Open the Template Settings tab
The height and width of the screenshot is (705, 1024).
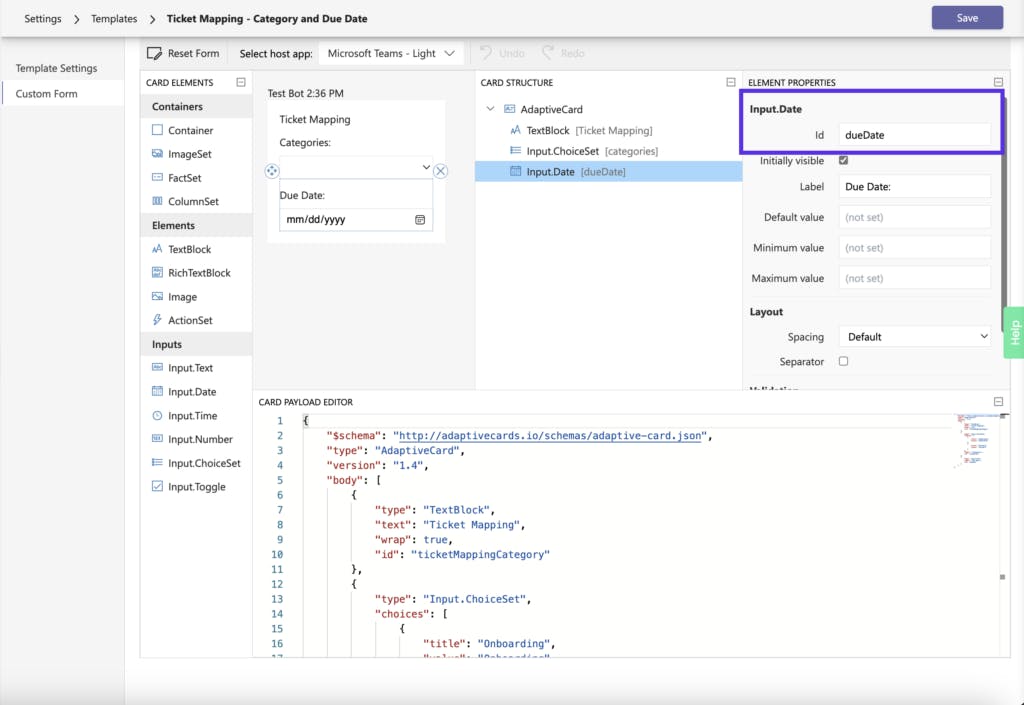click(x=57, y=68)
